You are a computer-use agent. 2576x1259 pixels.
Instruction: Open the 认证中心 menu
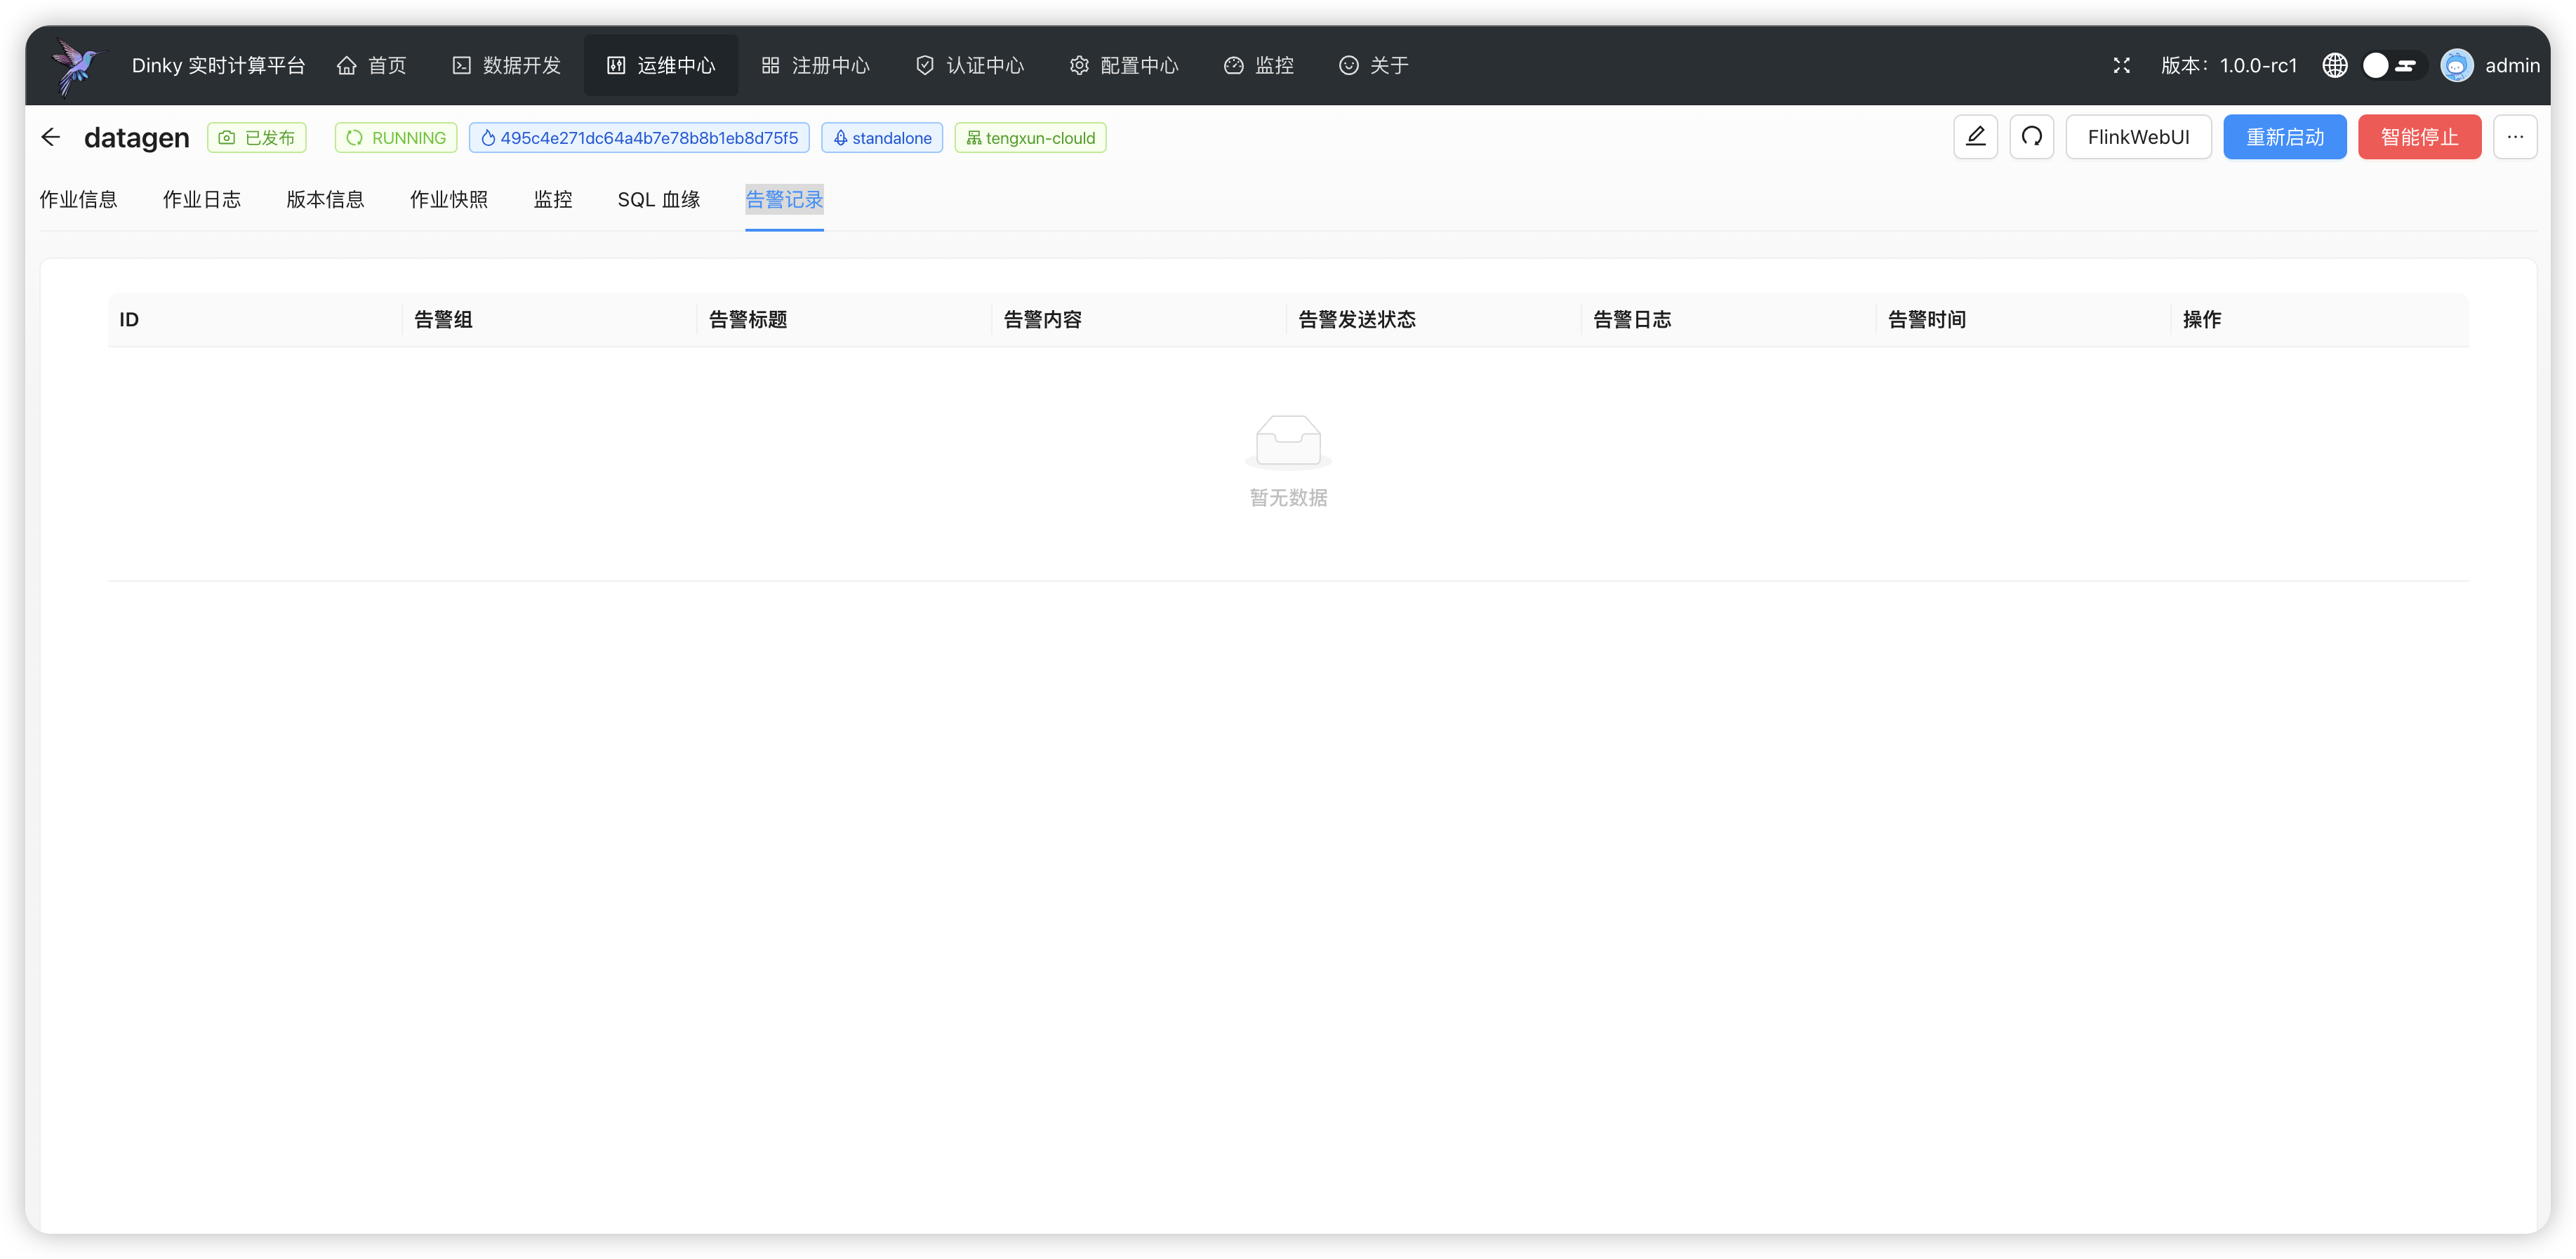(970, 66)
